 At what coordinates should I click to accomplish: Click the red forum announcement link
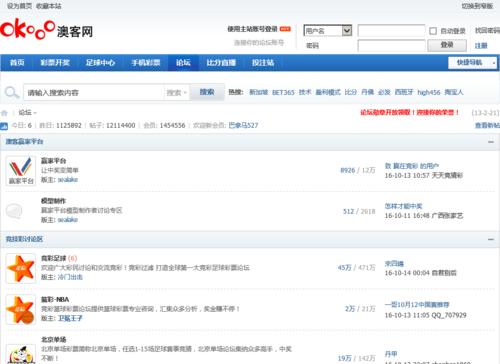pyautogui.click(x=410, y=113)
